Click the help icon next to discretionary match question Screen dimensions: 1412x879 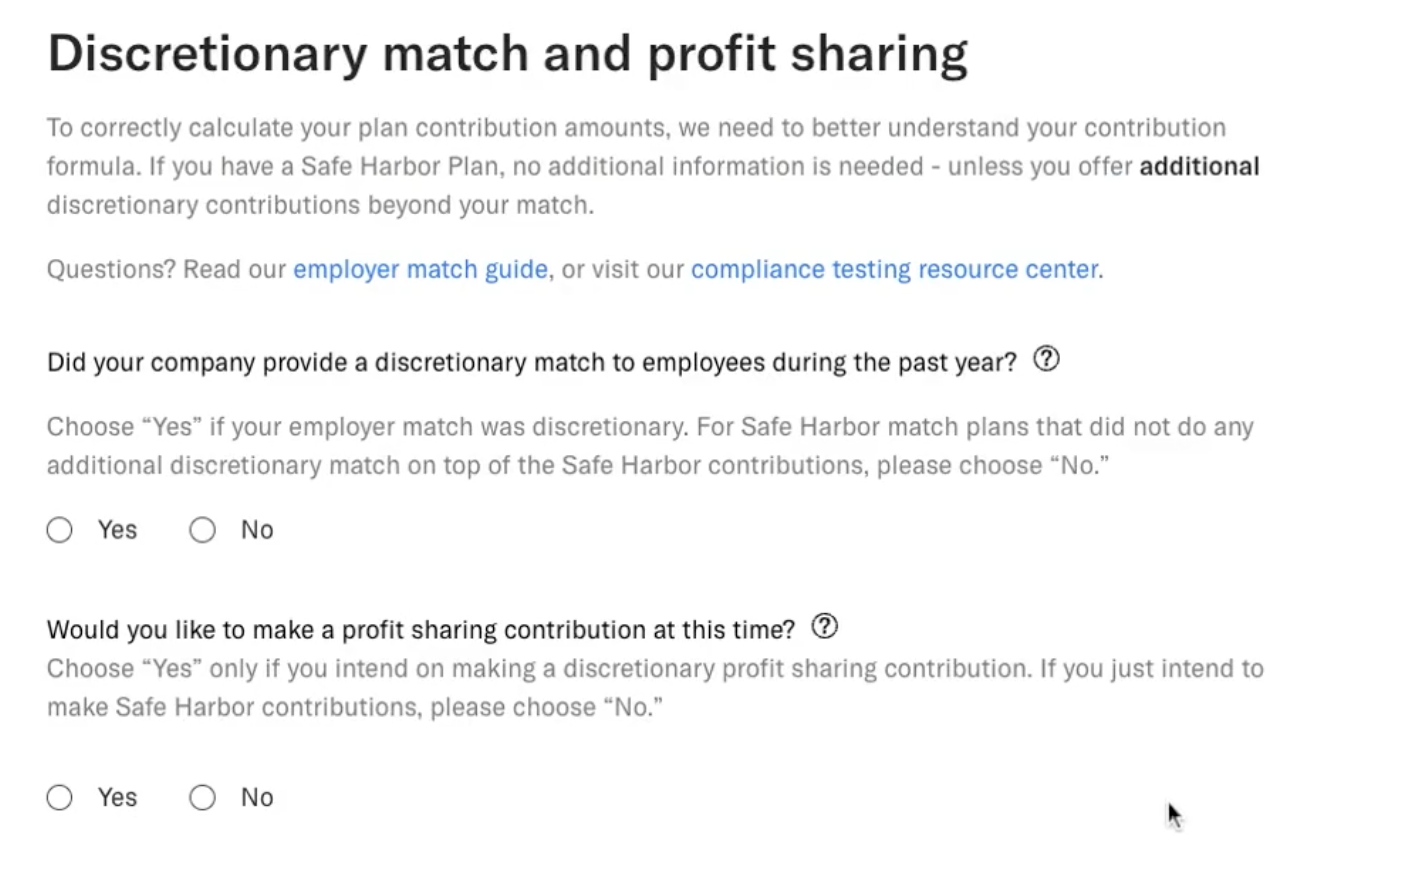1046,359
